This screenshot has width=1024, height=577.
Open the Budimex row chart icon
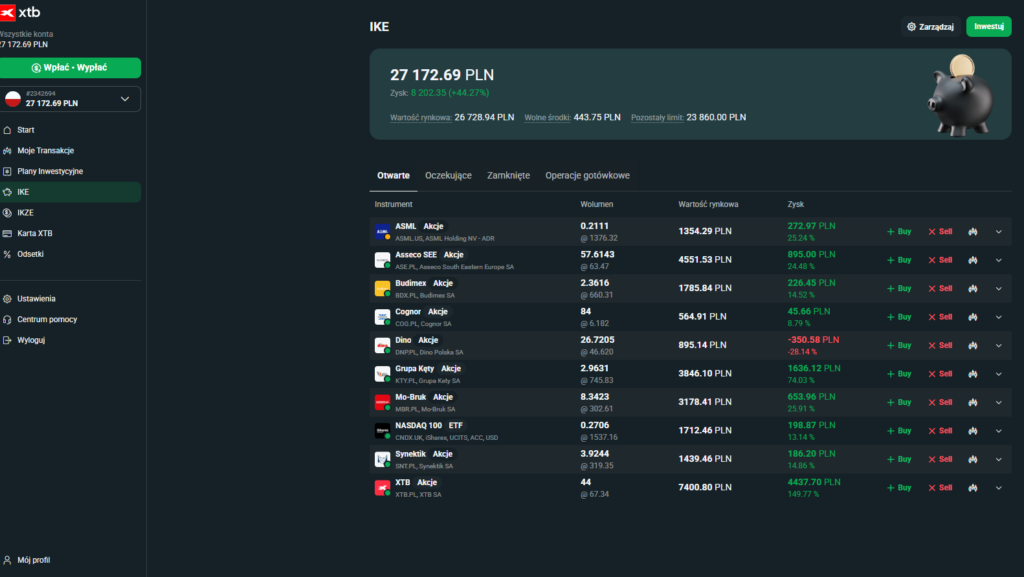(972, 288)
